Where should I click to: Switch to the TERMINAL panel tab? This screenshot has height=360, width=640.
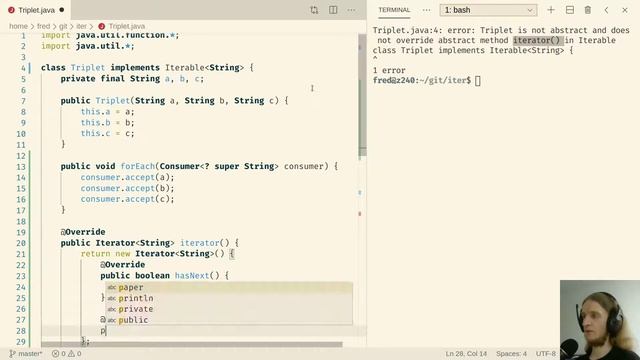pyautogui.click(x=394, y=10)
